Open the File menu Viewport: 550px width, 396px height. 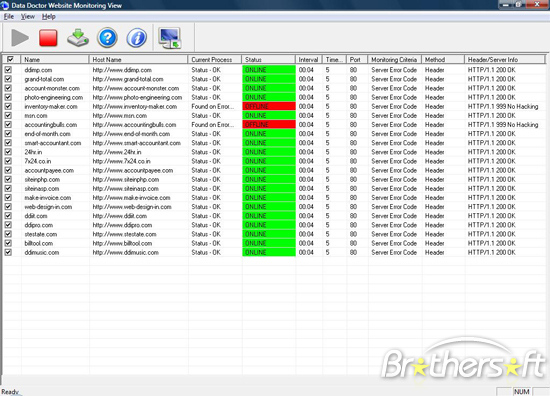click(9, 16)
